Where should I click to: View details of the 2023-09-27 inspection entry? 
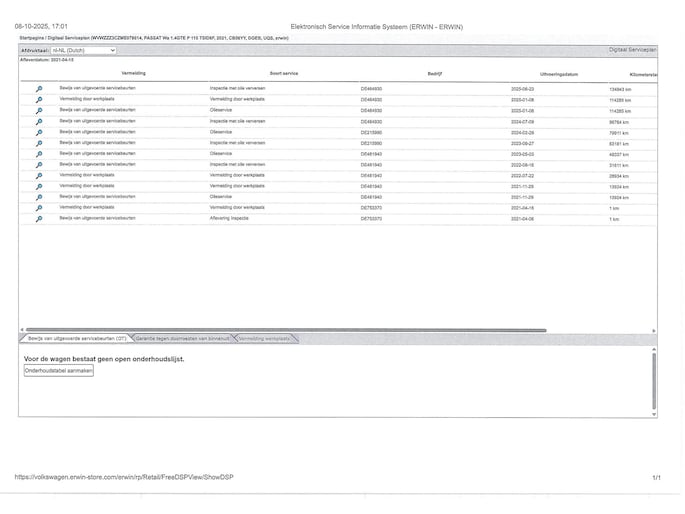coord(39,143)
